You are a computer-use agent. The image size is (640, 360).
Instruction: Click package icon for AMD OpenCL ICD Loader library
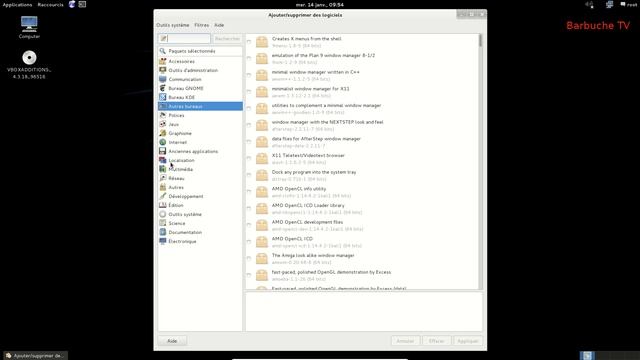pyautogui.click(x=262, y=209)
